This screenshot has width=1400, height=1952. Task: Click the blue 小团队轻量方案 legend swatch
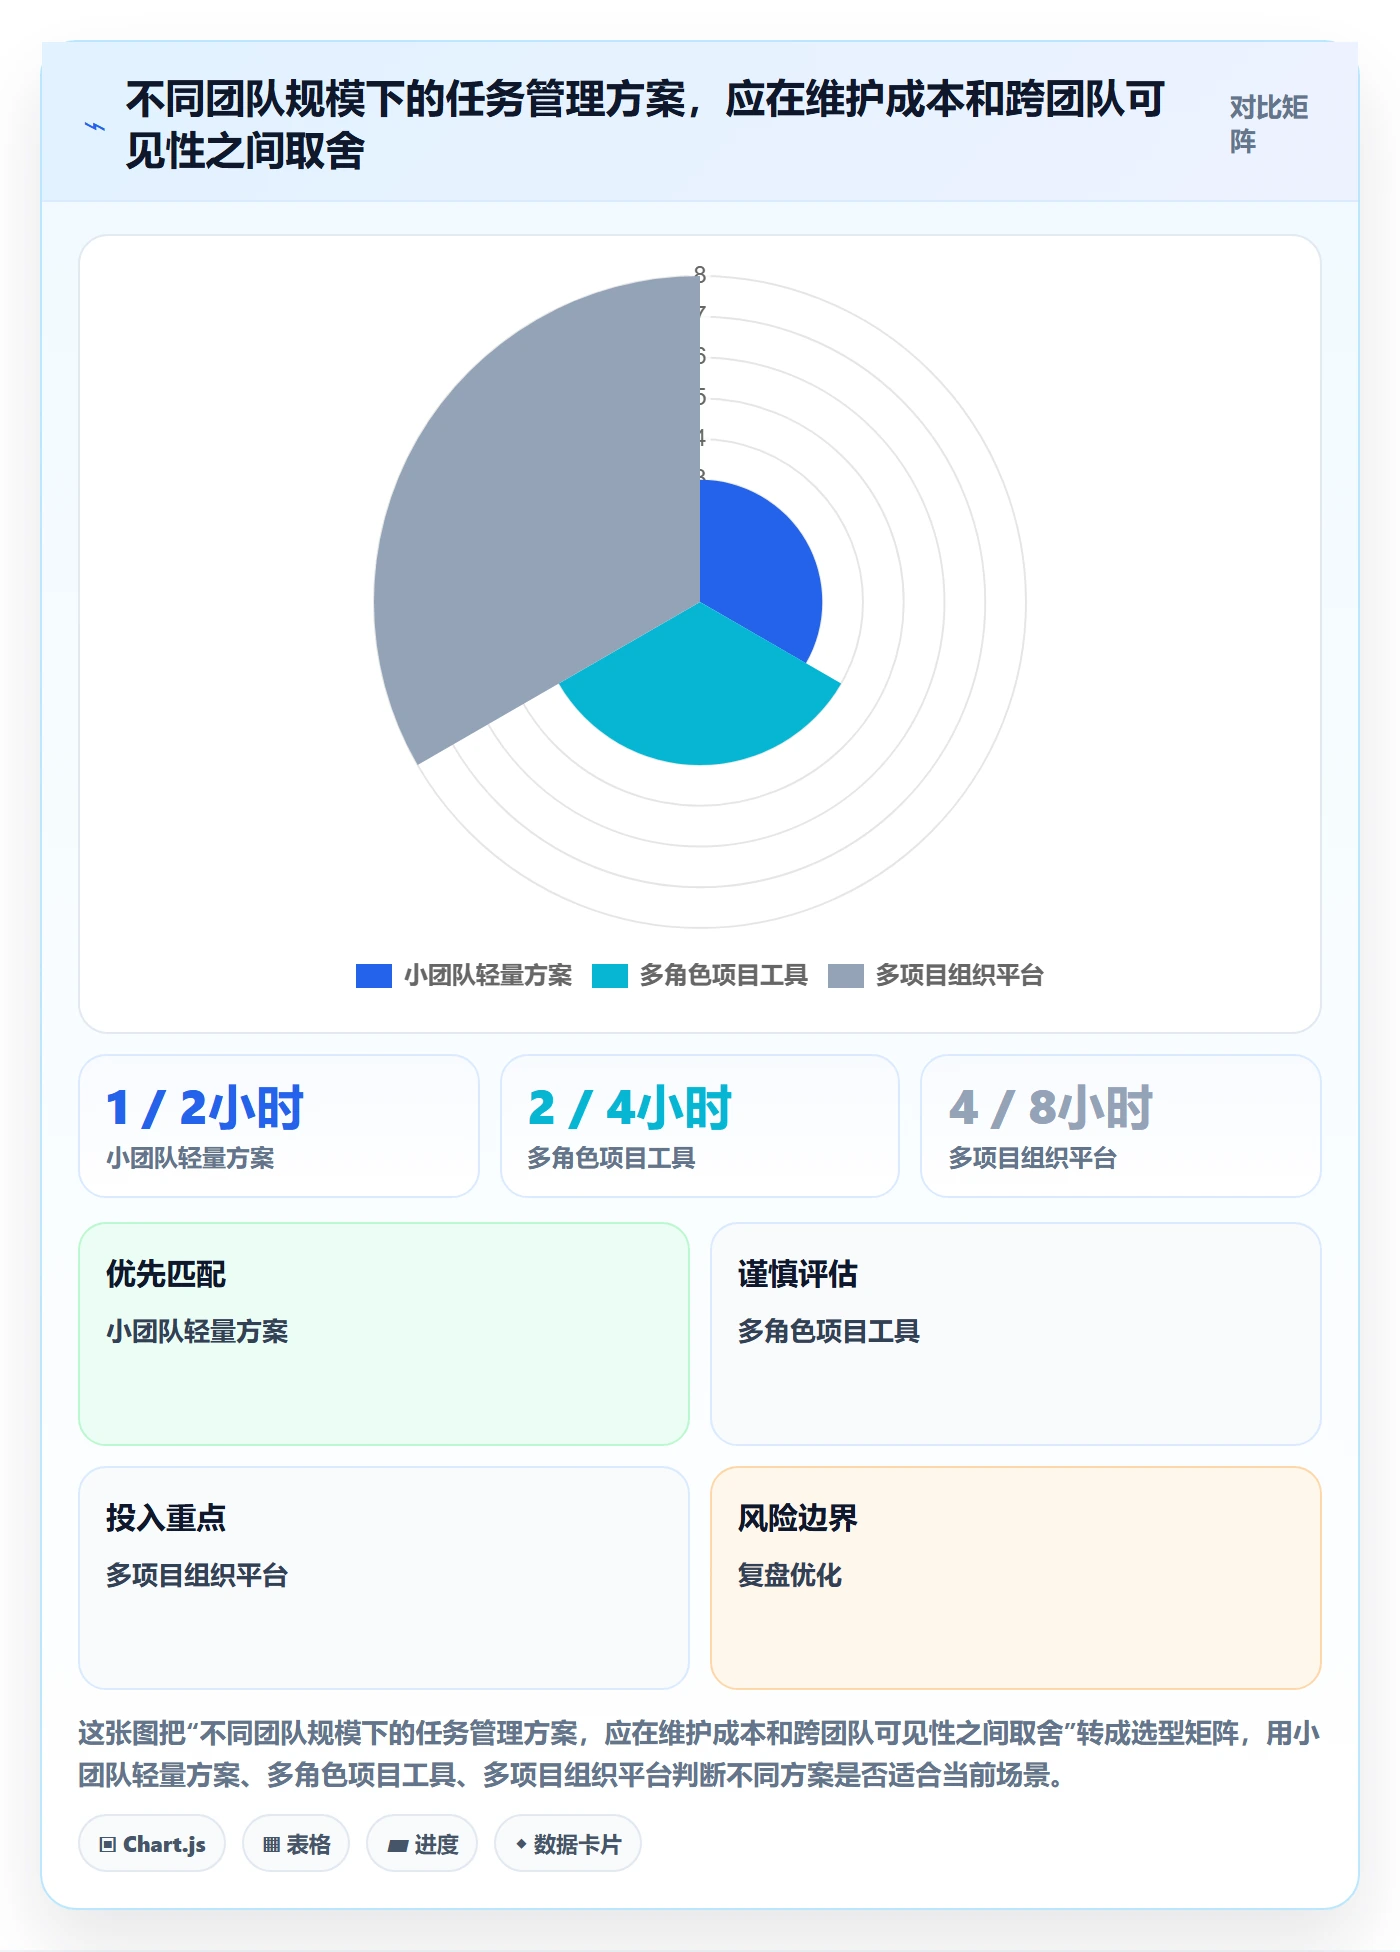373,976
